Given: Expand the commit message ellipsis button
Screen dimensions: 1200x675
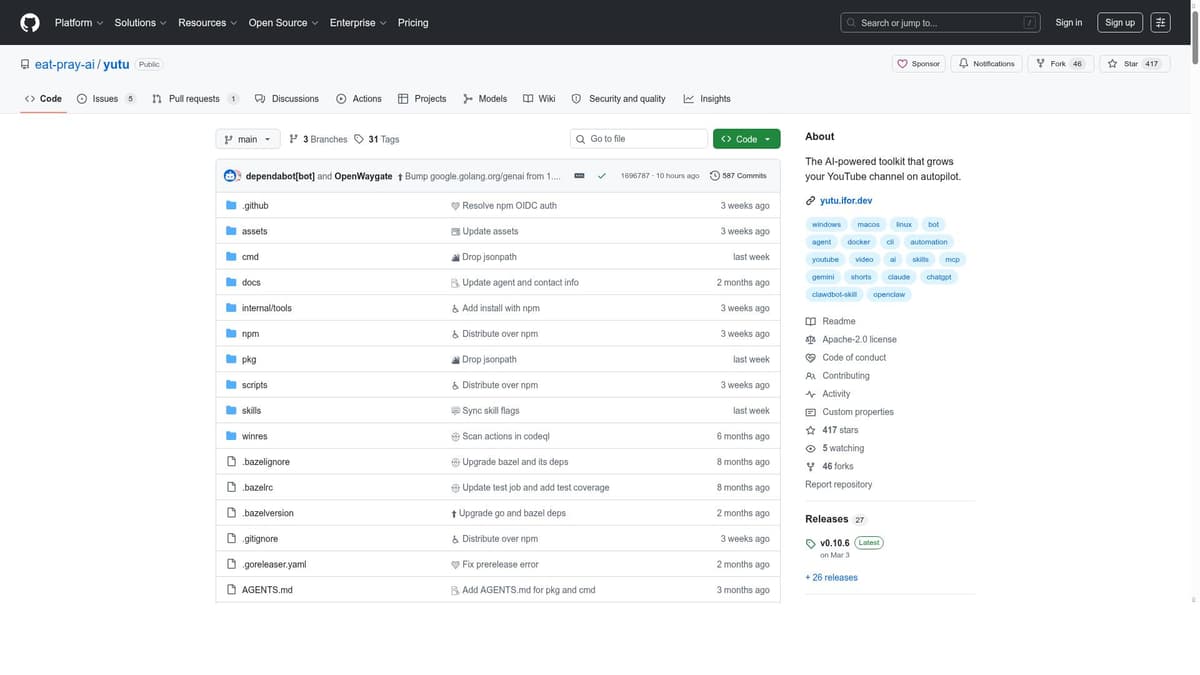Looking at the screenshot, I should point(579,176).
